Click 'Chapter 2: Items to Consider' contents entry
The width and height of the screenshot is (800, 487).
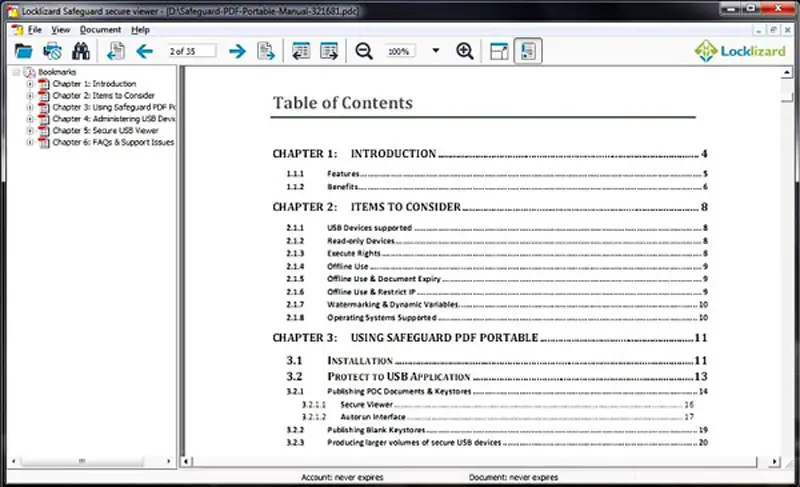490,207
